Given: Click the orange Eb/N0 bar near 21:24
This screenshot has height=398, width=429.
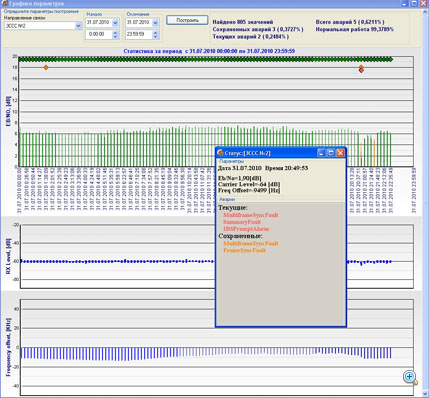Looking at the screenshot, I should (x=374, y=153).
